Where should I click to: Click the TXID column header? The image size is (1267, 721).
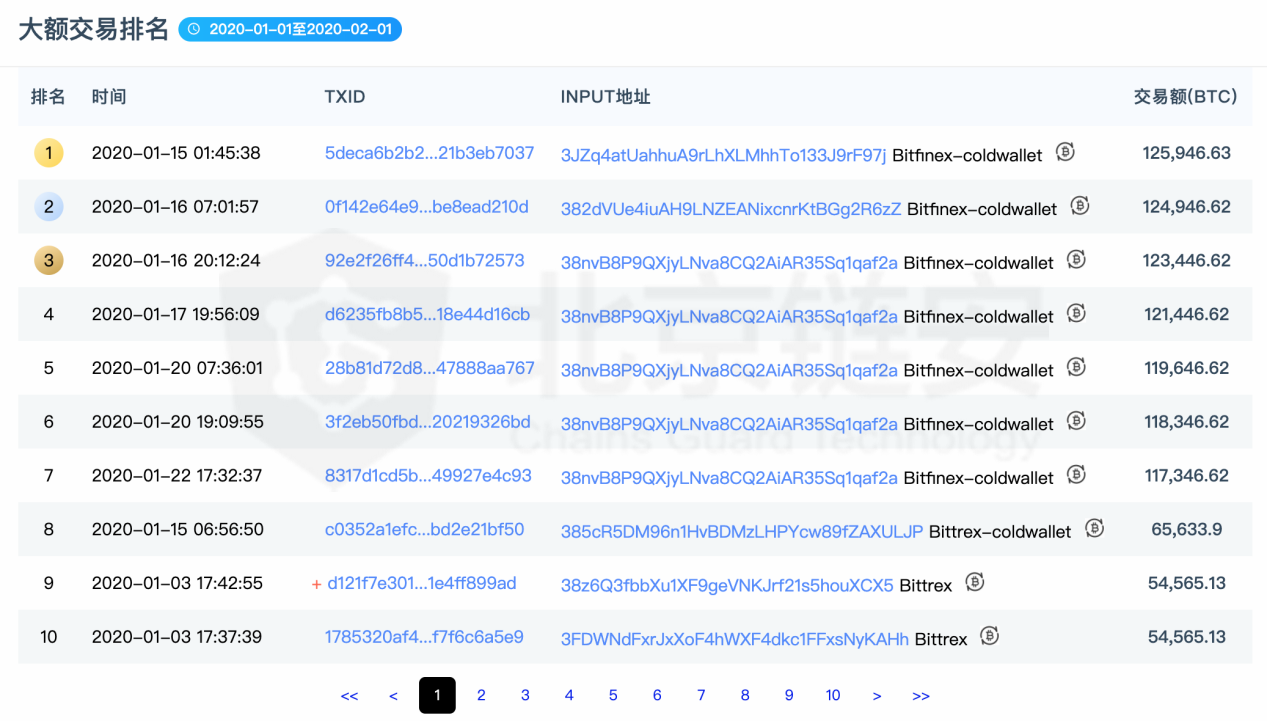click(x=345, y=97)
